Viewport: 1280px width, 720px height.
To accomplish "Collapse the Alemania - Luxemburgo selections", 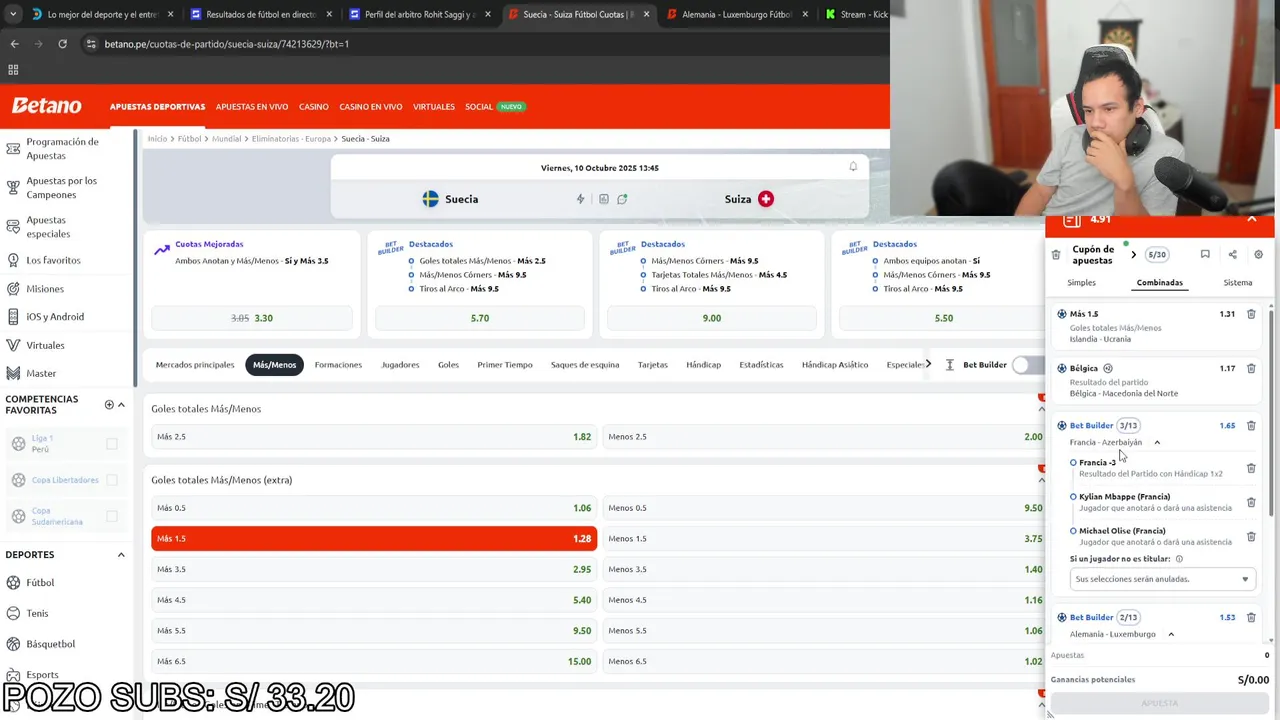I will coord(1171,634).
